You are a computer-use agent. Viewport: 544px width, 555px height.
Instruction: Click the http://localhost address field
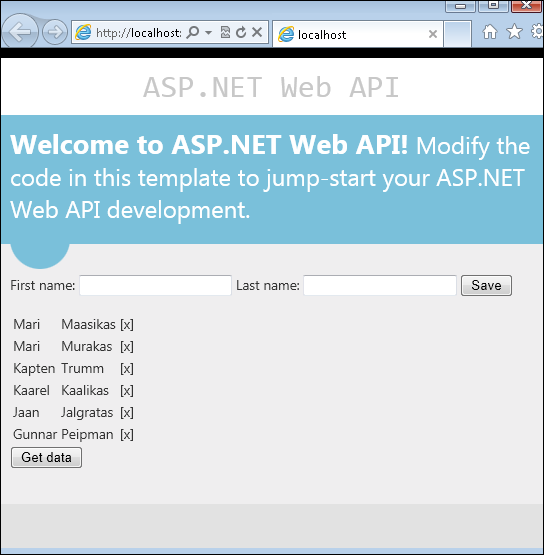[x=139, y=33]
